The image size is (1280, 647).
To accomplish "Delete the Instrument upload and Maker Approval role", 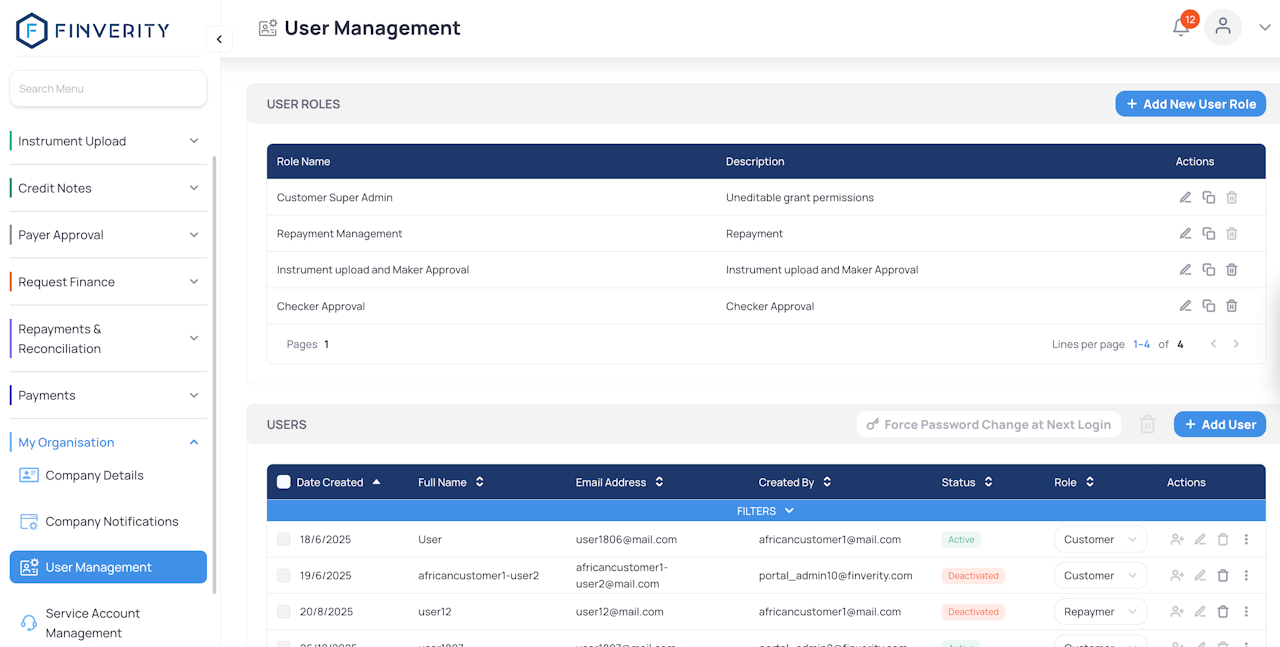I will tap(1232, 270).
